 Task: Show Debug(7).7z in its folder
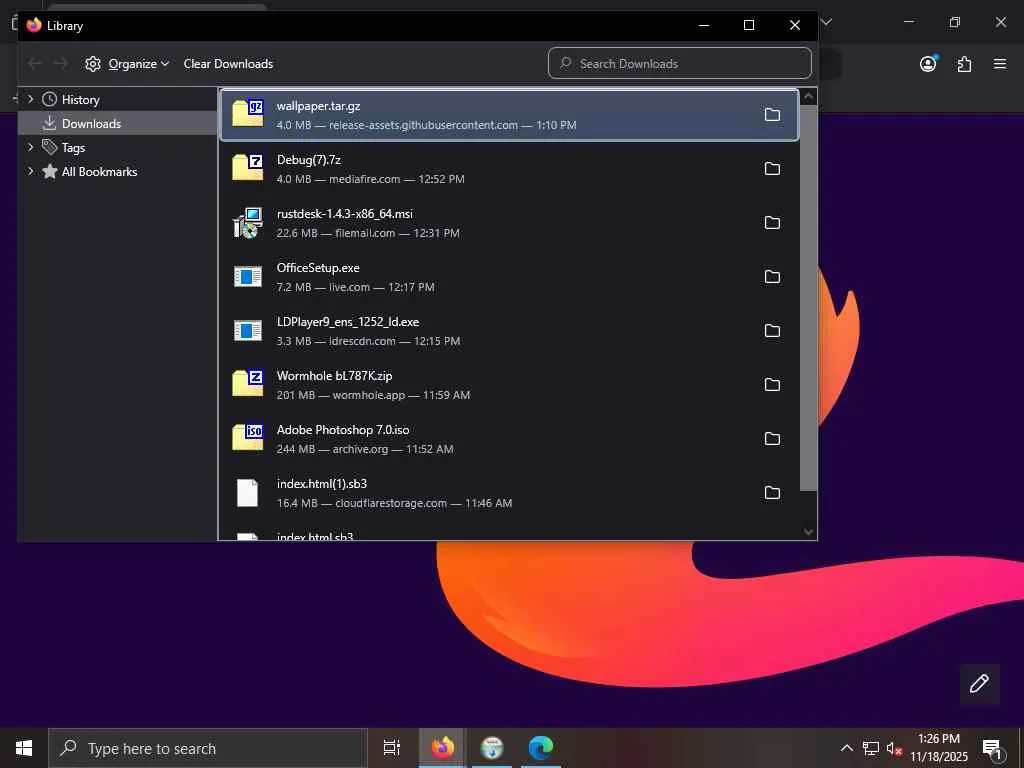772,168
